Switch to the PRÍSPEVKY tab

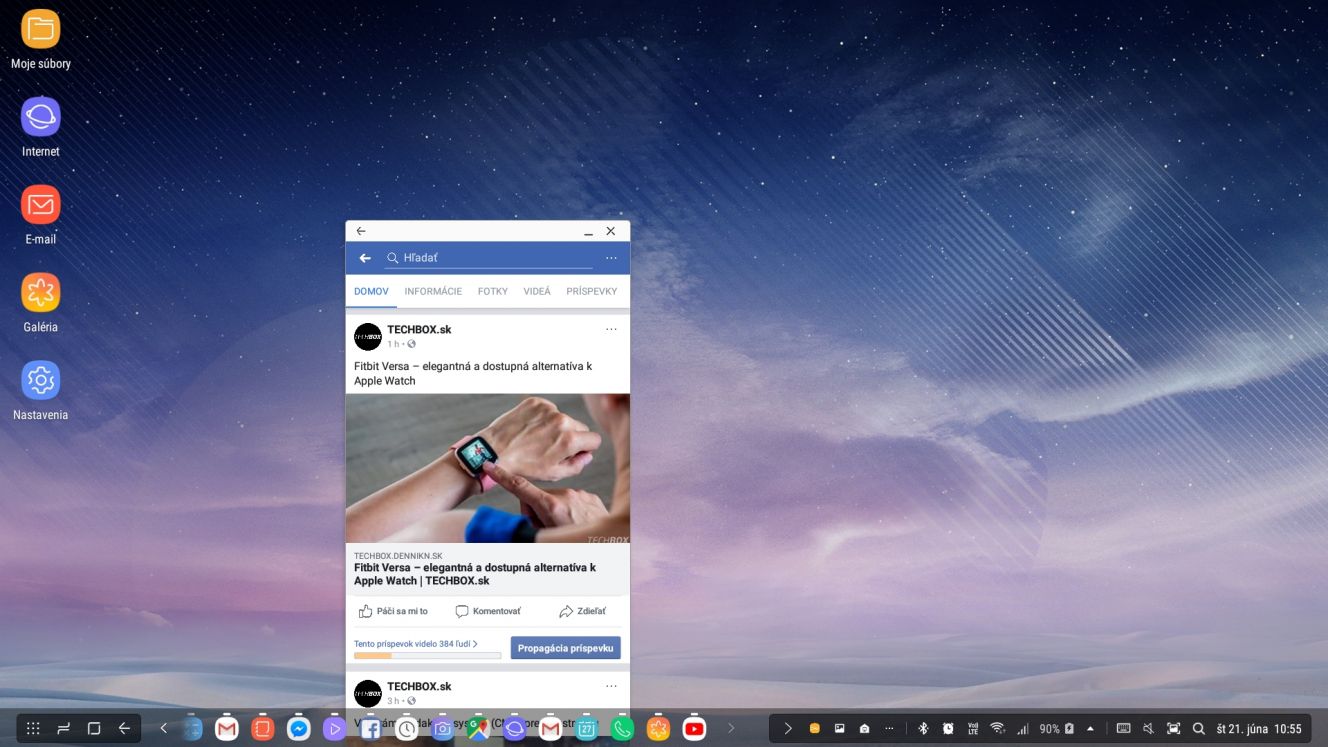click(x=592, y=292)
